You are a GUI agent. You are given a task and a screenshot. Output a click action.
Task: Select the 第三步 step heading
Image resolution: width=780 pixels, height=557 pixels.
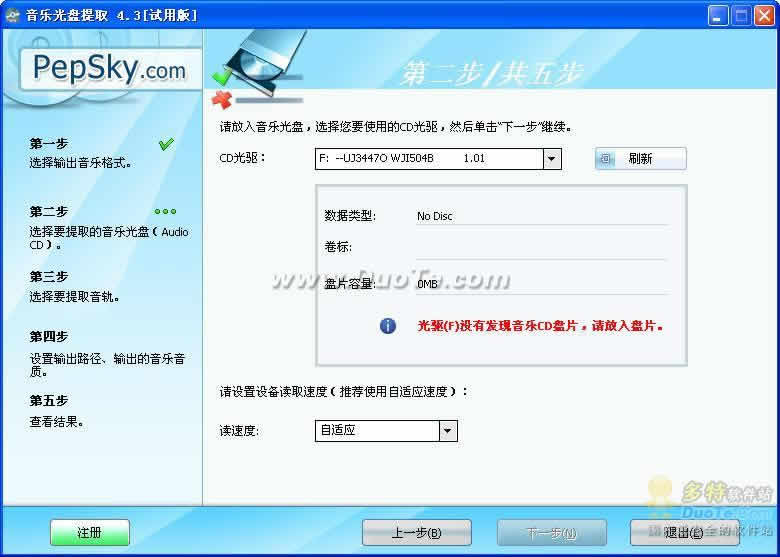coord(49,277)
